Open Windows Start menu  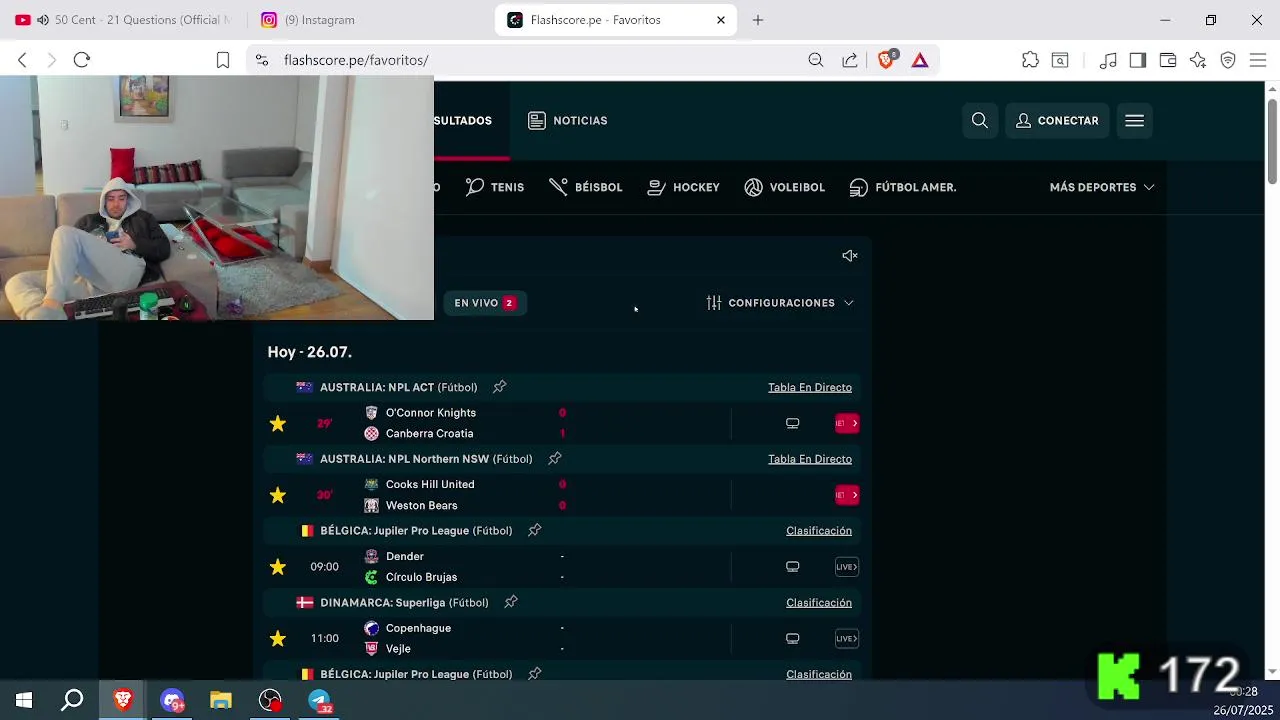pyautogui.click(x=24, y=701)
